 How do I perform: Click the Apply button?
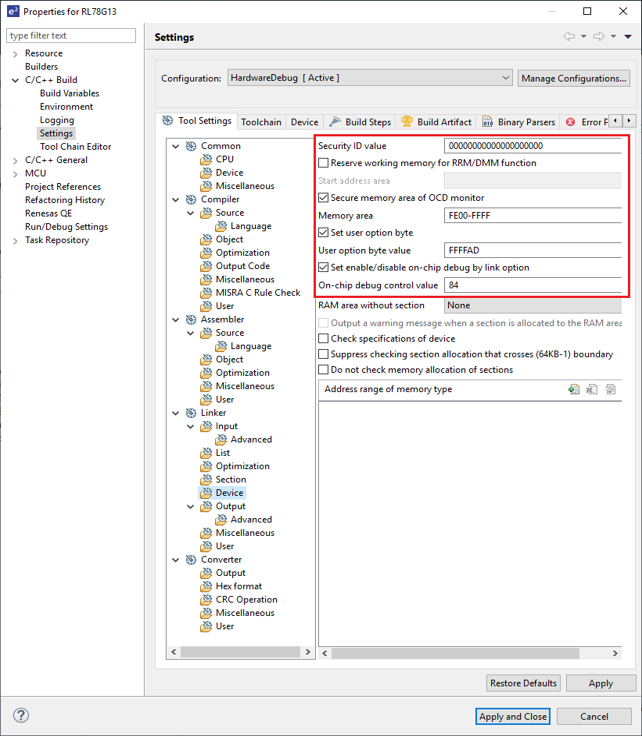pyautogui.click(x=601, y=683)
